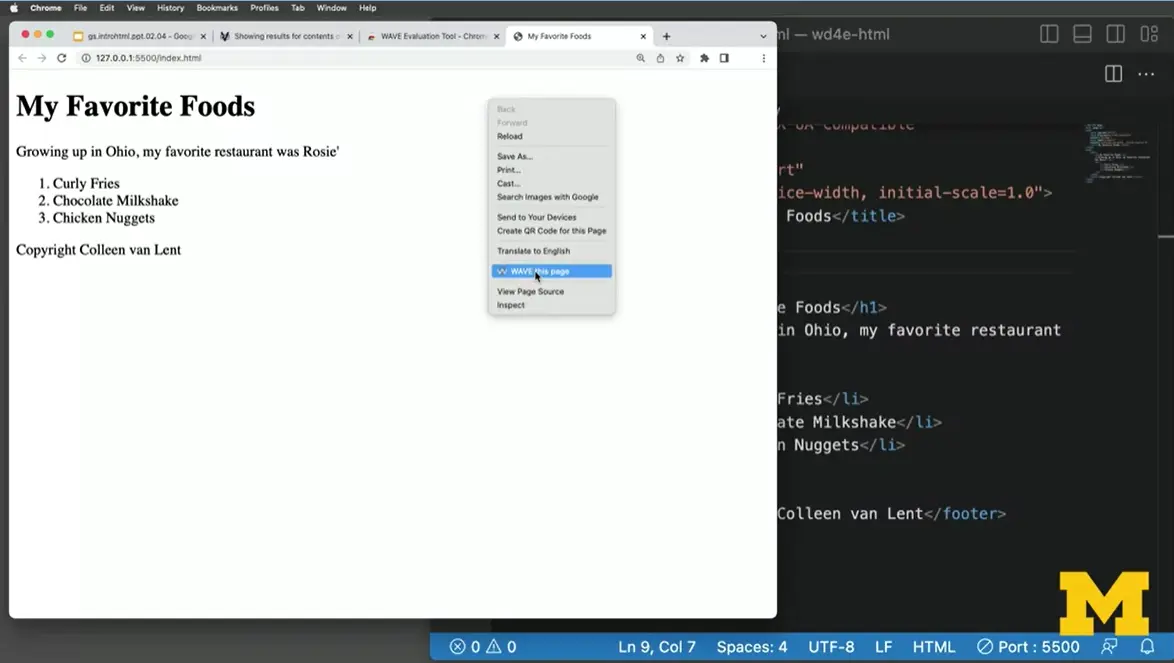Viewport: 1174px width, 663px height.
Task: Click the Chrome reload page icon
Action: (61, 58)
